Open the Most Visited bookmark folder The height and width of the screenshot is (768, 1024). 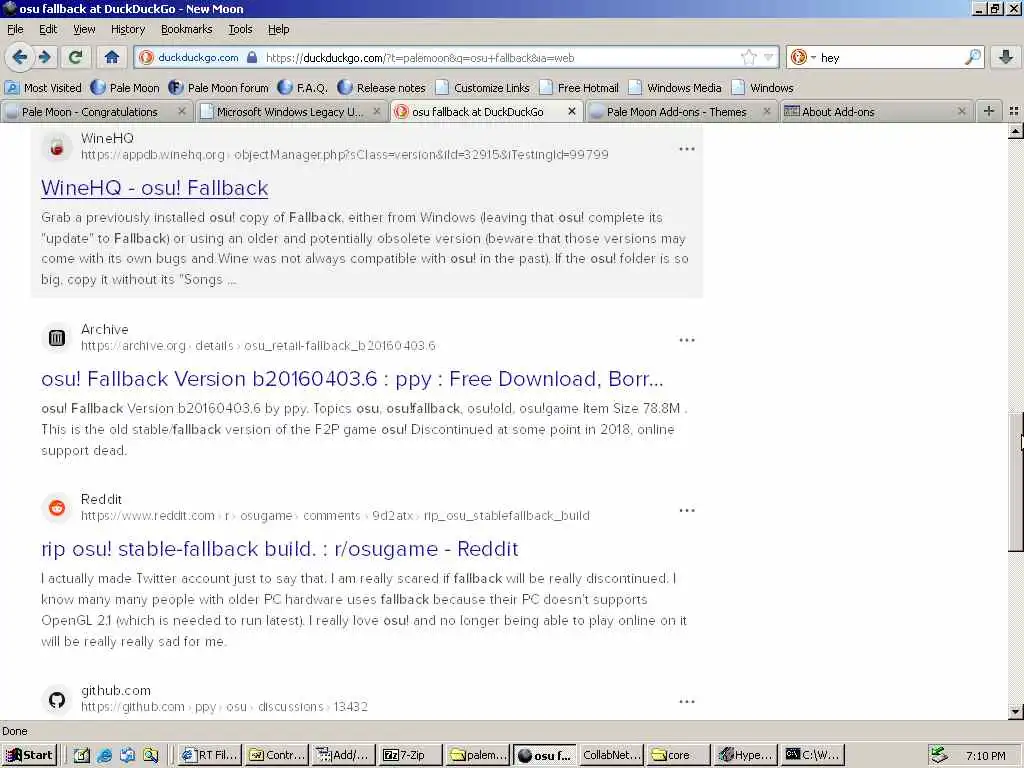(x=44, y=88)
